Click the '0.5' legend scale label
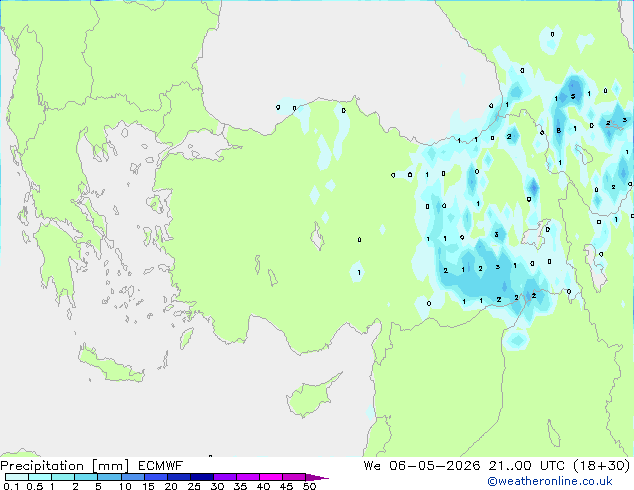 click(x=35, y=486)
